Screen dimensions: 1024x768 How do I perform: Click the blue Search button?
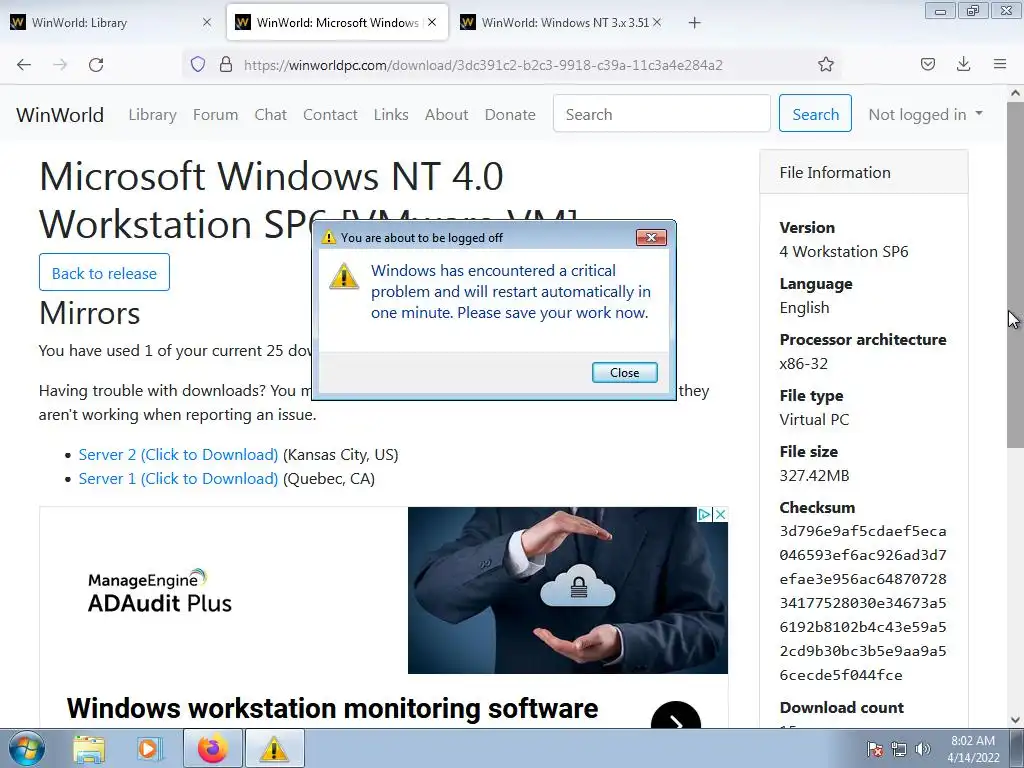point(815,114)
